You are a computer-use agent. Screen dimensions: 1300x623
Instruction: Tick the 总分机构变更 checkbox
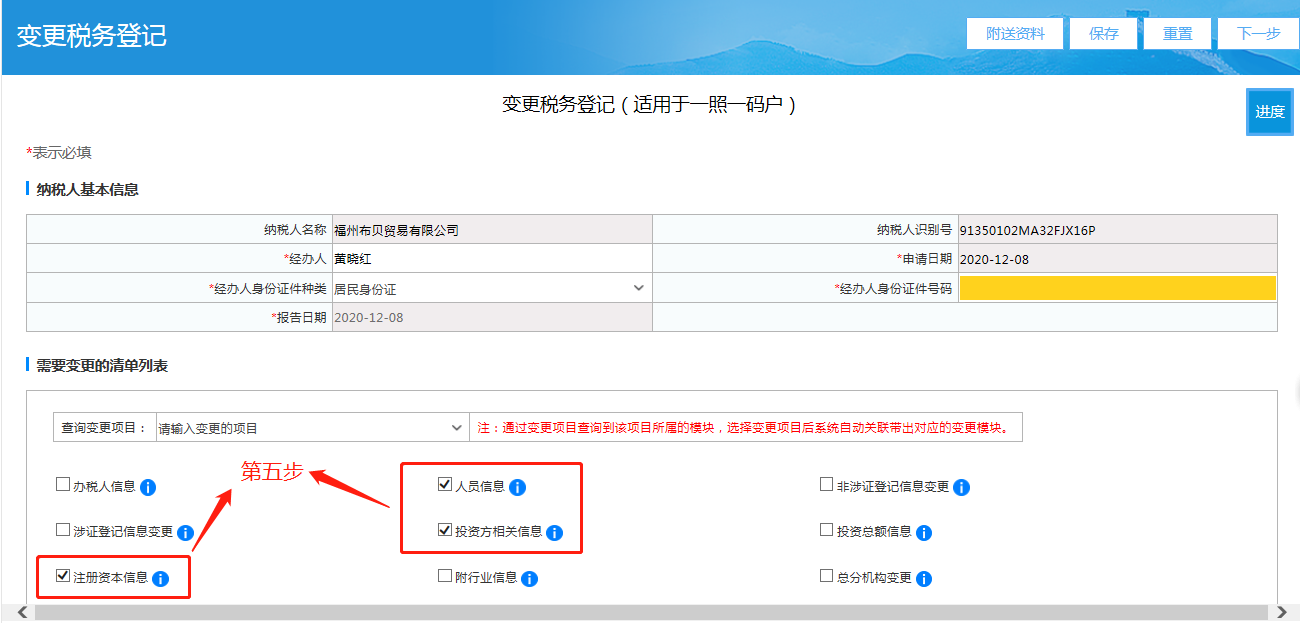tap(826, 576)
